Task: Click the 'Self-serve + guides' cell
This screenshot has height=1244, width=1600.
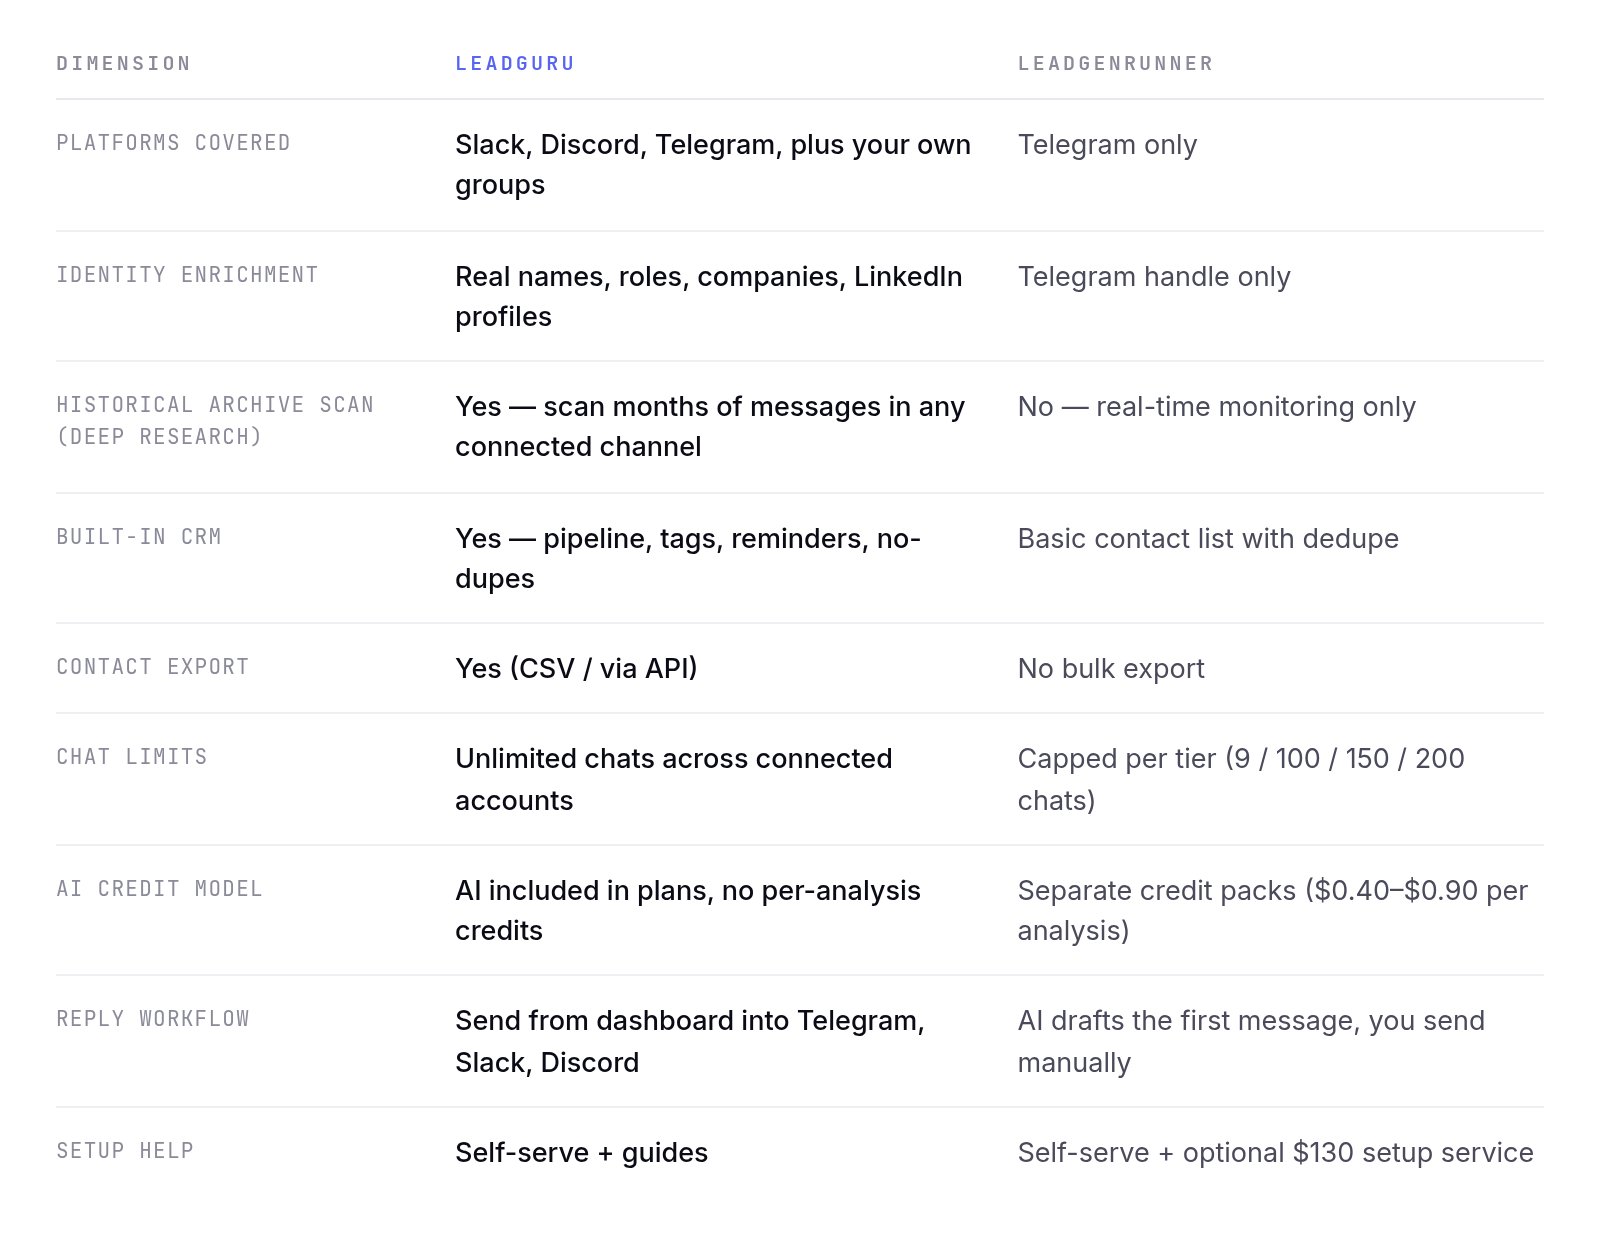Action: 582,1153
